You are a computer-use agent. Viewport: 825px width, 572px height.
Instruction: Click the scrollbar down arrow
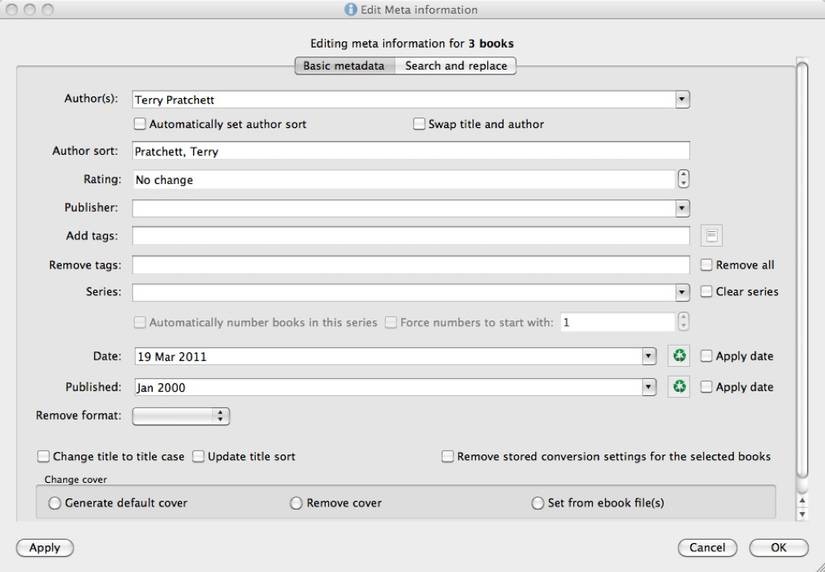point(802,514)
